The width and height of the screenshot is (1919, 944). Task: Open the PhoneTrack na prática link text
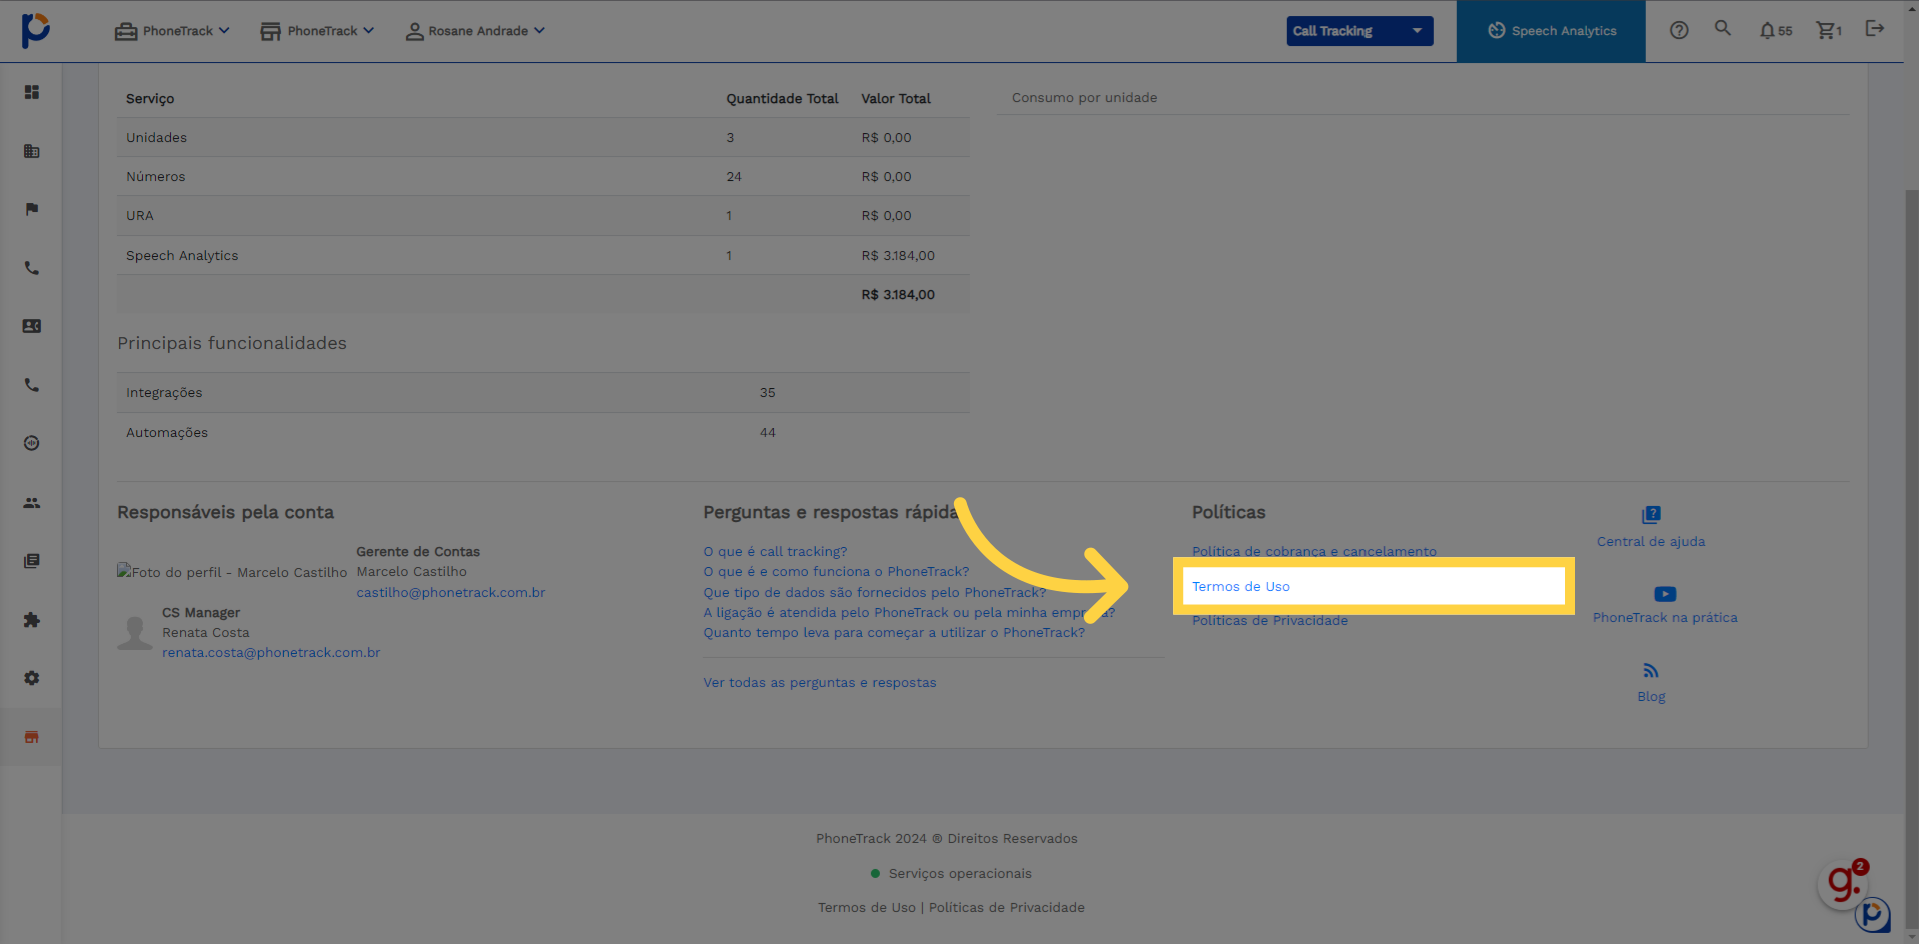(x=1665, y=617)
